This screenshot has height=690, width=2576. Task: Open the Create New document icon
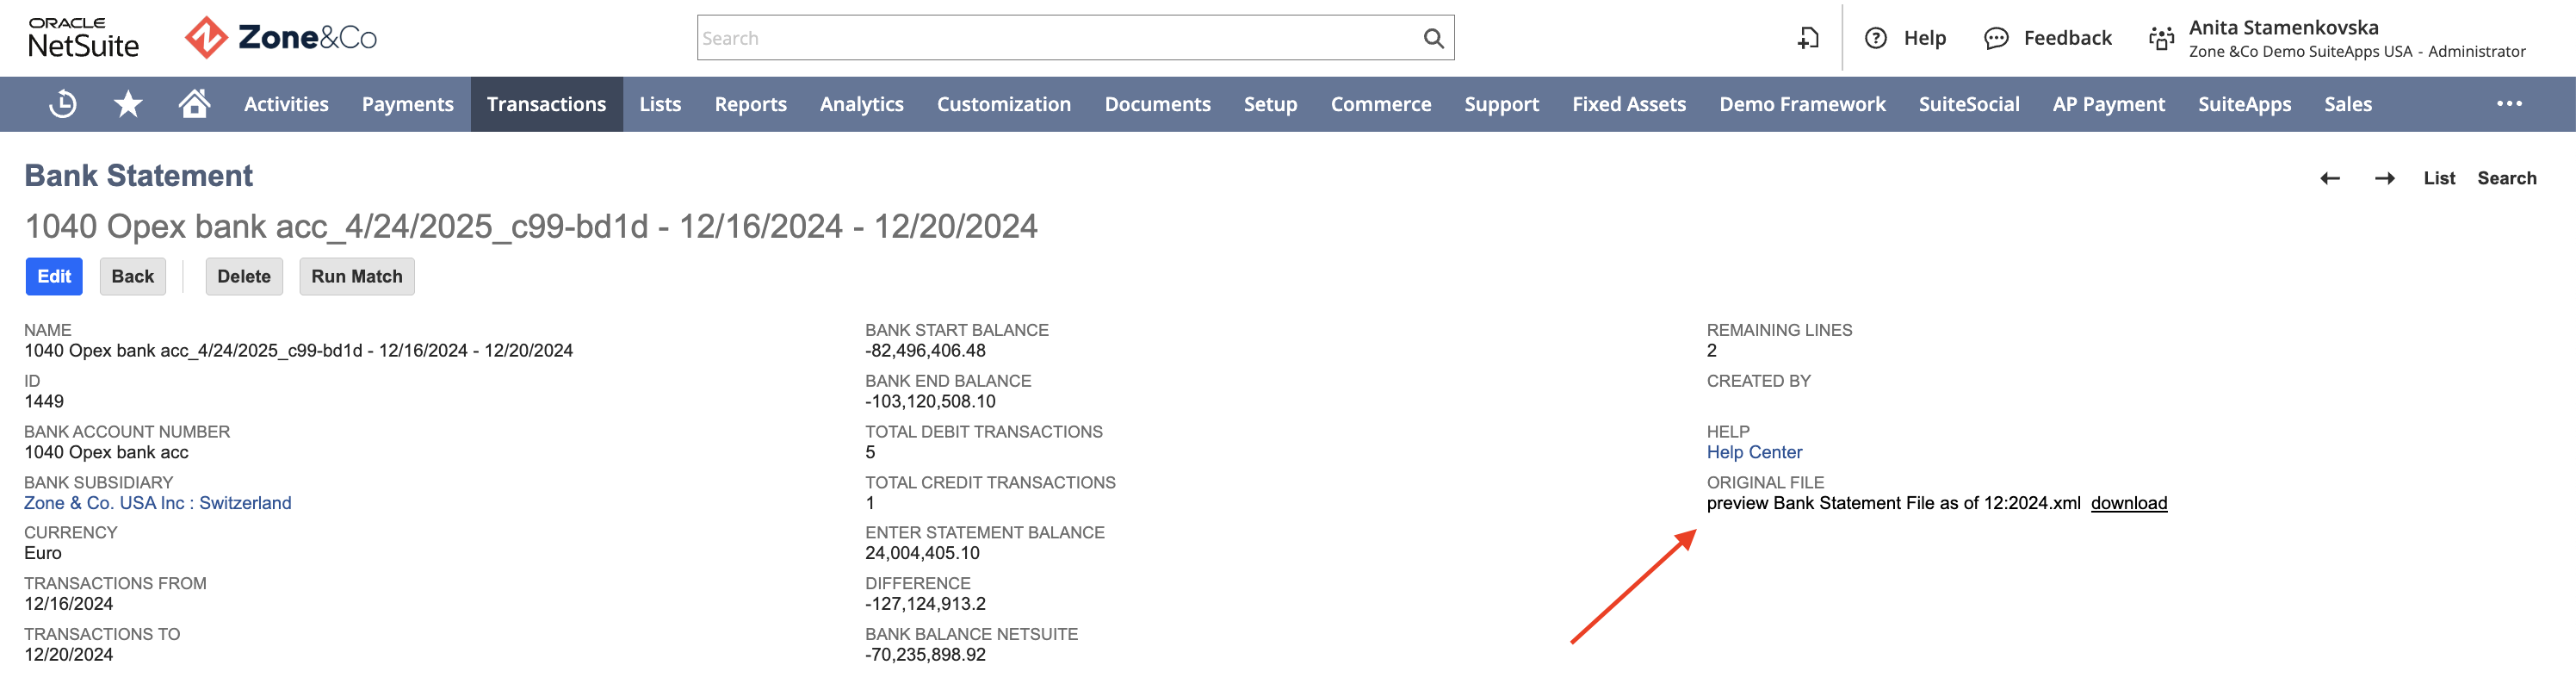pyautogui.click(x=1808, y=38)
